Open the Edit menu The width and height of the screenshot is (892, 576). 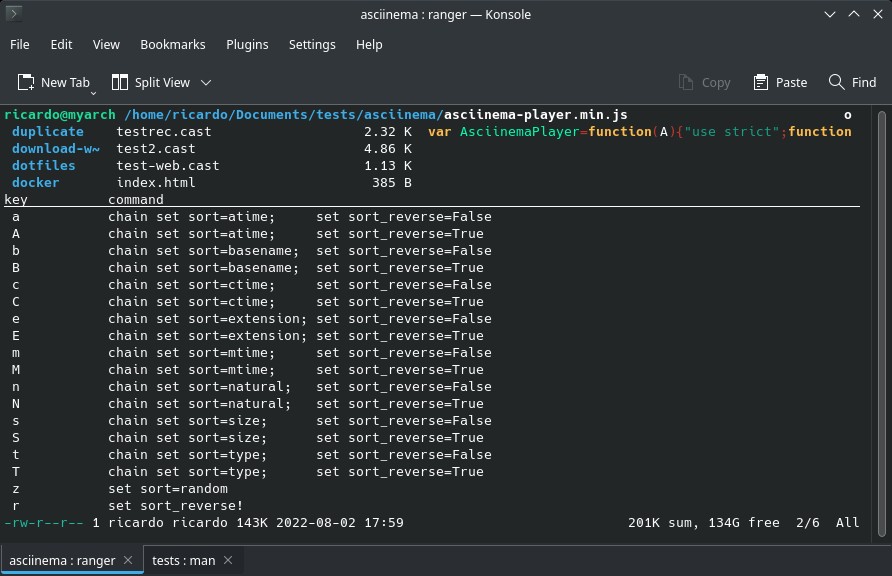coord(61,44)
